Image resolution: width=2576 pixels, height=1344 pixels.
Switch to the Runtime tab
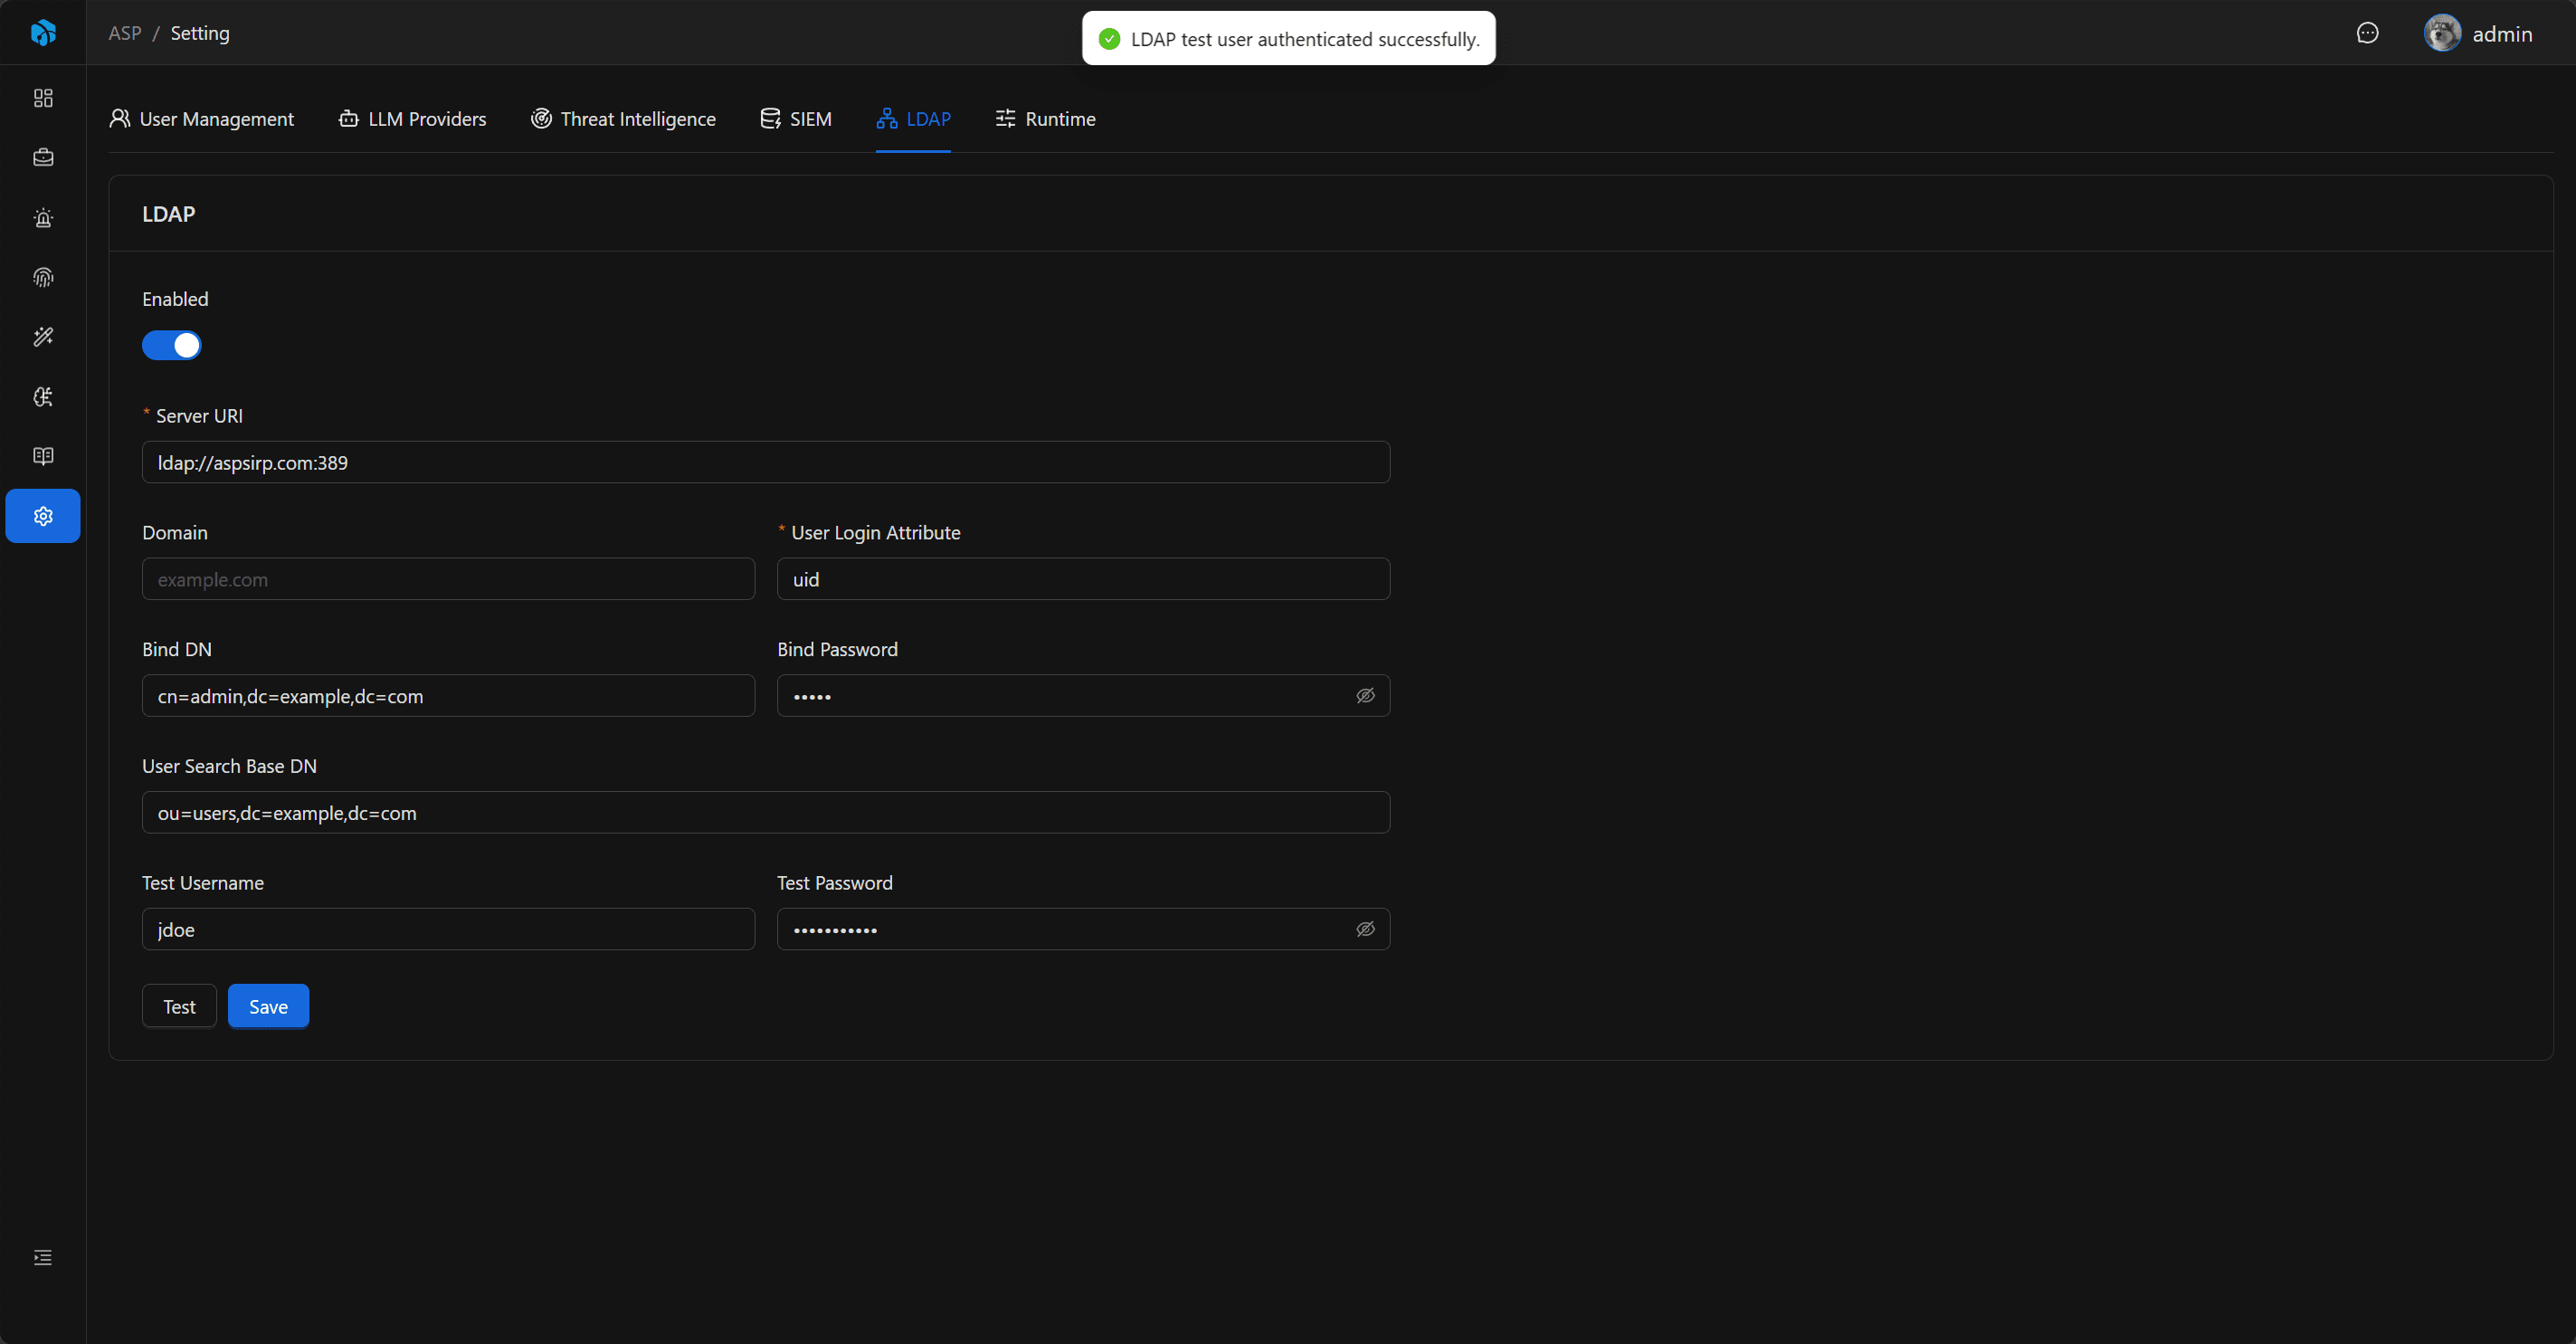pos(1045,118)
